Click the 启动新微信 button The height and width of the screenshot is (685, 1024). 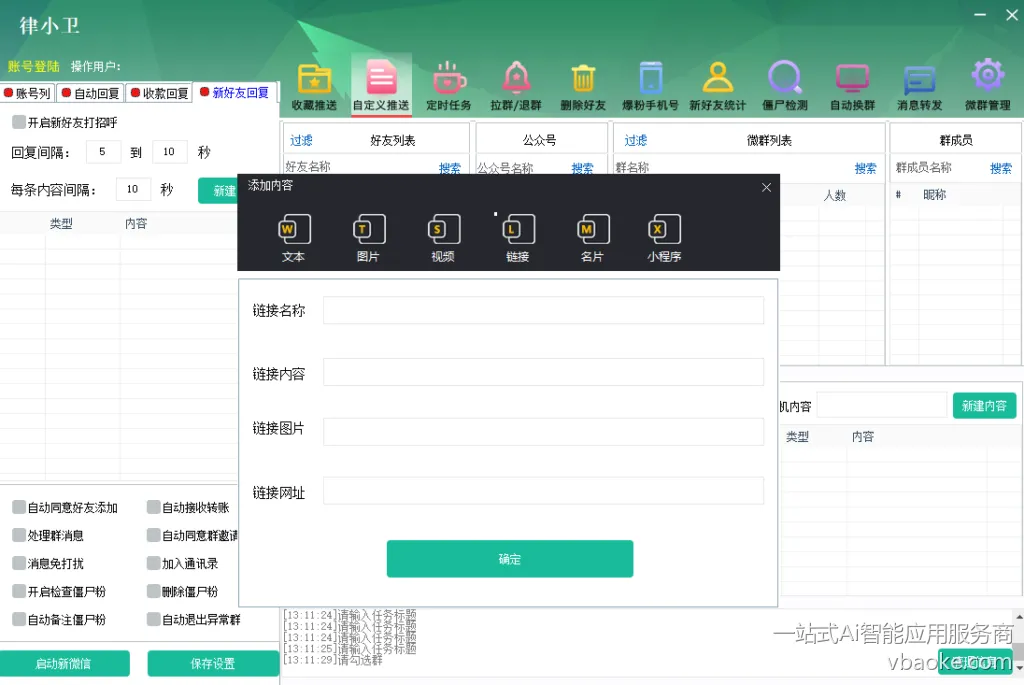coord(63,663)
